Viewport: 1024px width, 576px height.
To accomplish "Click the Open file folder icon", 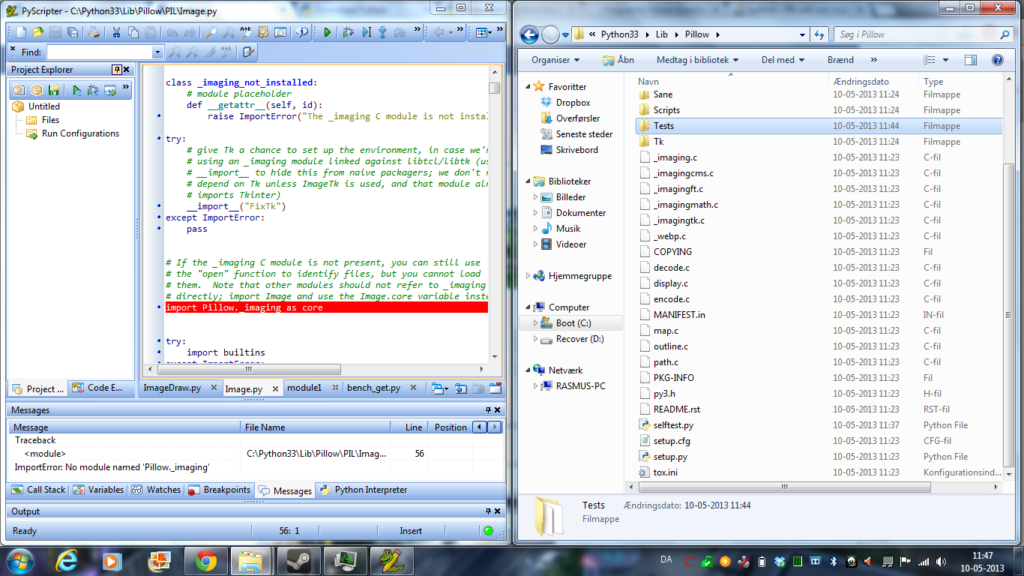I will click(x=38, y=32).
